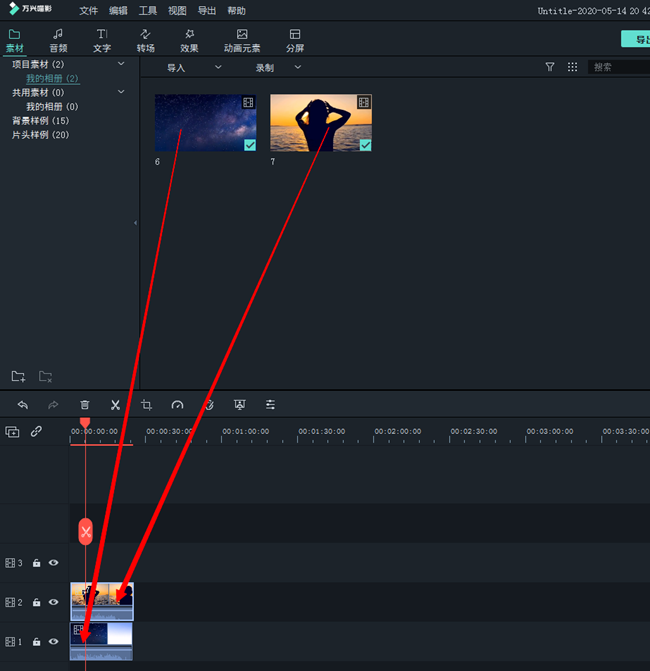650x671 pixels.
Task: Toggle the link chain icon beside add track
Action: (36, 432)
